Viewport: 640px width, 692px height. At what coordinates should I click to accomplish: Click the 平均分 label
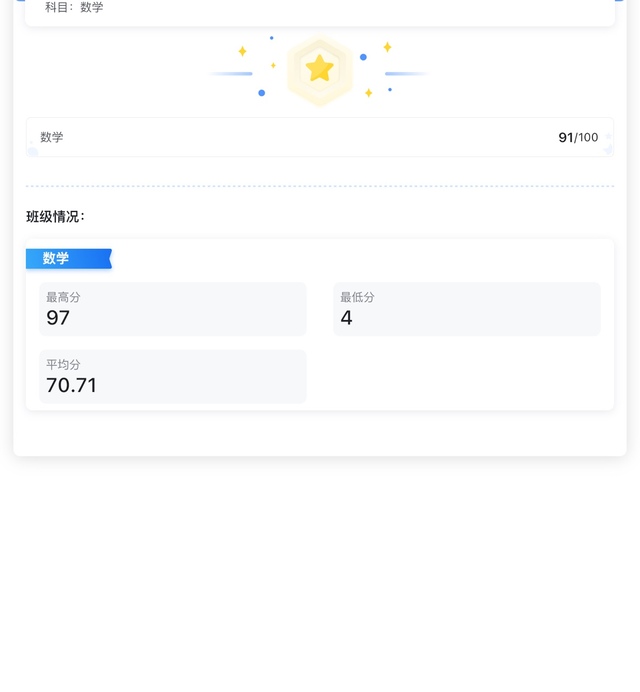(63, 364)
